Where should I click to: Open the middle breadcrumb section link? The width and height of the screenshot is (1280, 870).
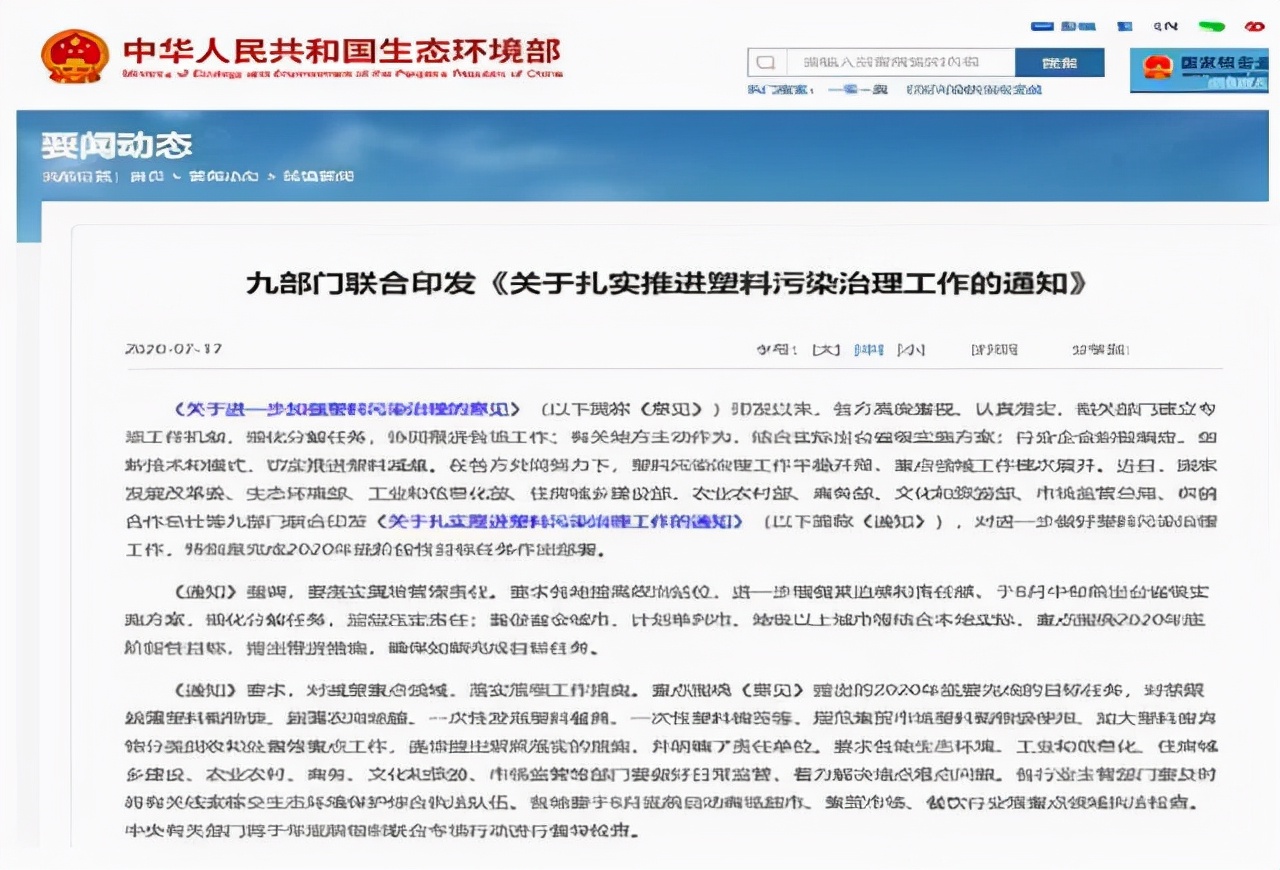[x=222, y=176]
